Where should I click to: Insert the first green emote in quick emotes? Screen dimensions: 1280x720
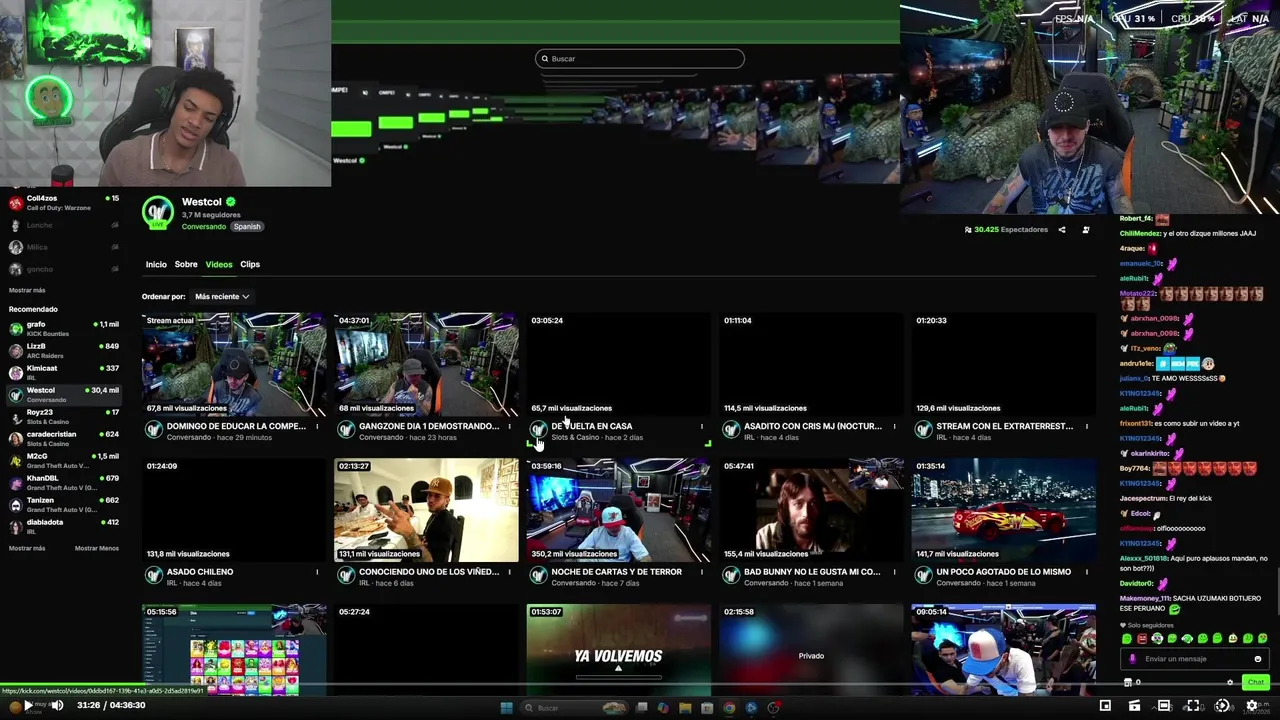[x=1127, y=639]
